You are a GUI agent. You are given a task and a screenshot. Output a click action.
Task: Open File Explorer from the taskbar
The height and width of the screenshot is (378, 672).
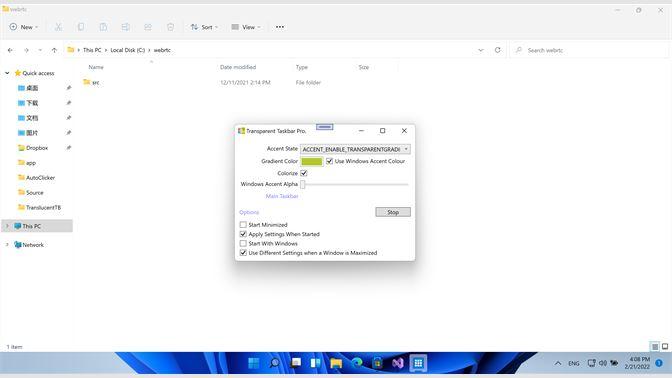(x=336, y=363)
